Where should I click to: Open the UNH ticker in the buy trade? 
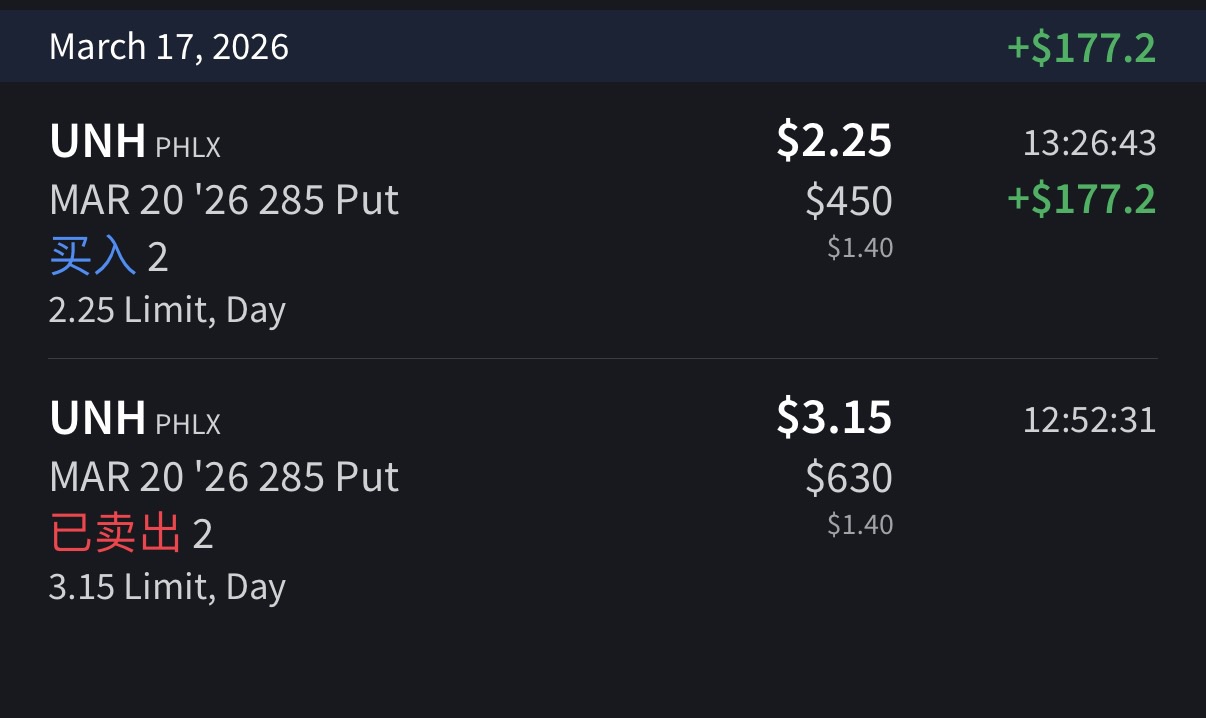[x=97, y=141]
